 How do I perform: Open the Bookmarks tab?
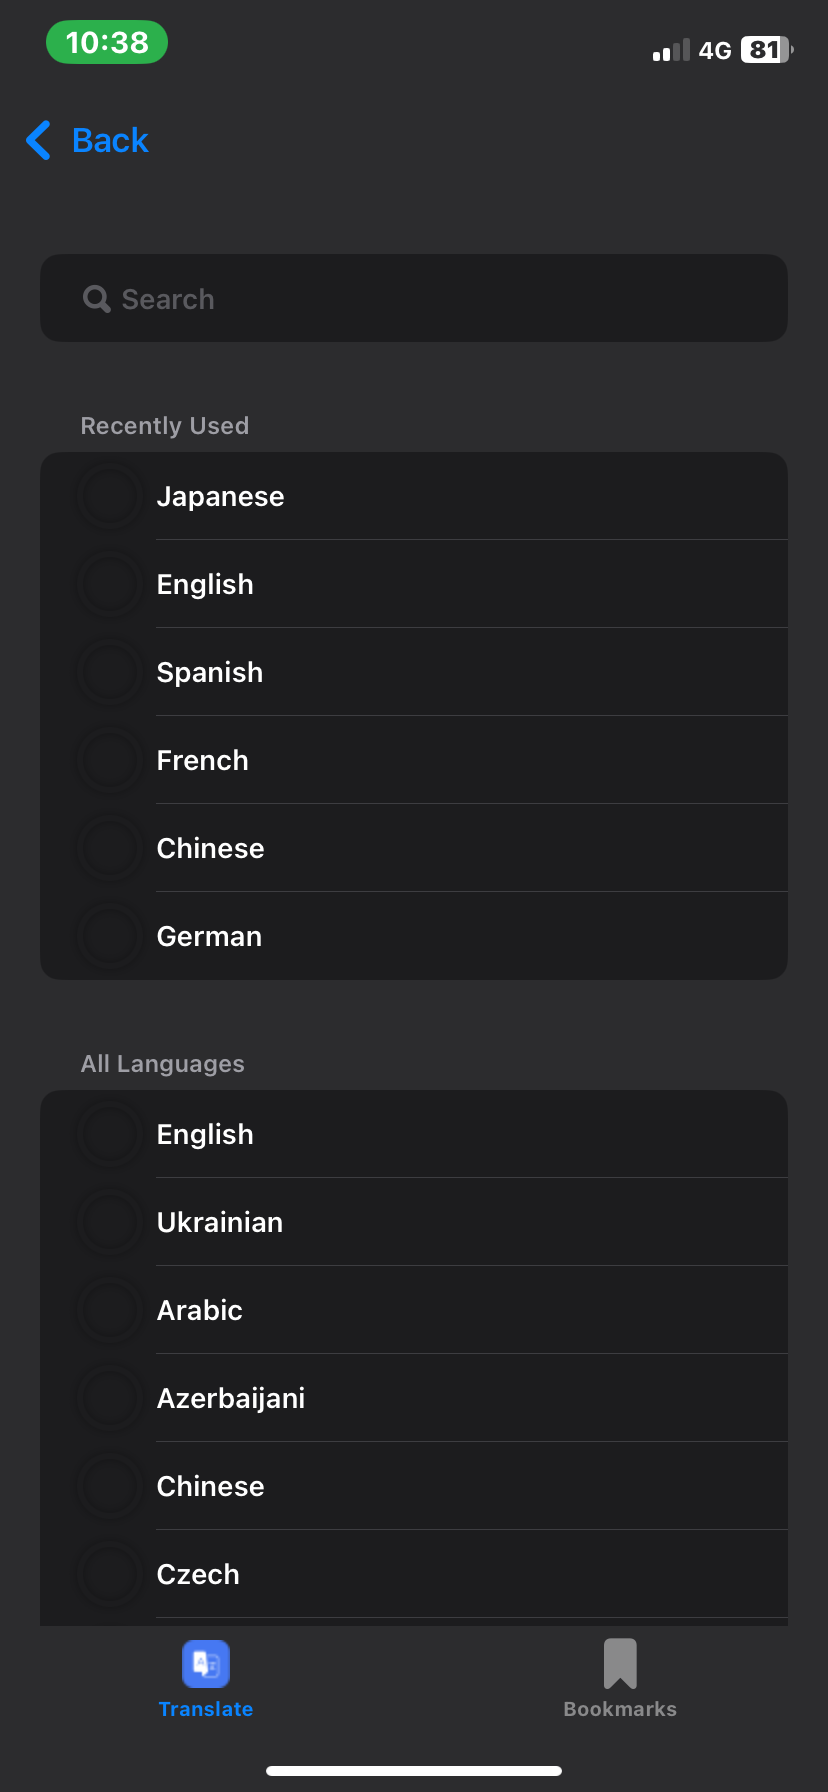pyautogui.click(x=620, y=1678)
